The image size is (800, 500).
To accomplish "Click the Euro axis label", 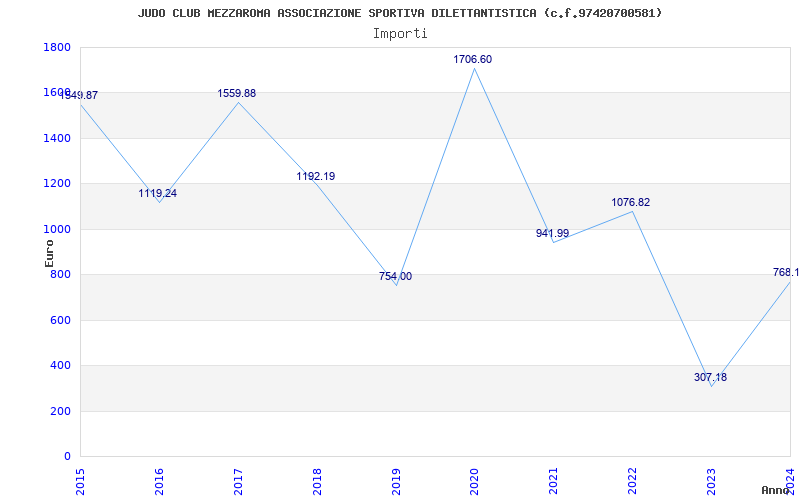I will click(49, 252).
